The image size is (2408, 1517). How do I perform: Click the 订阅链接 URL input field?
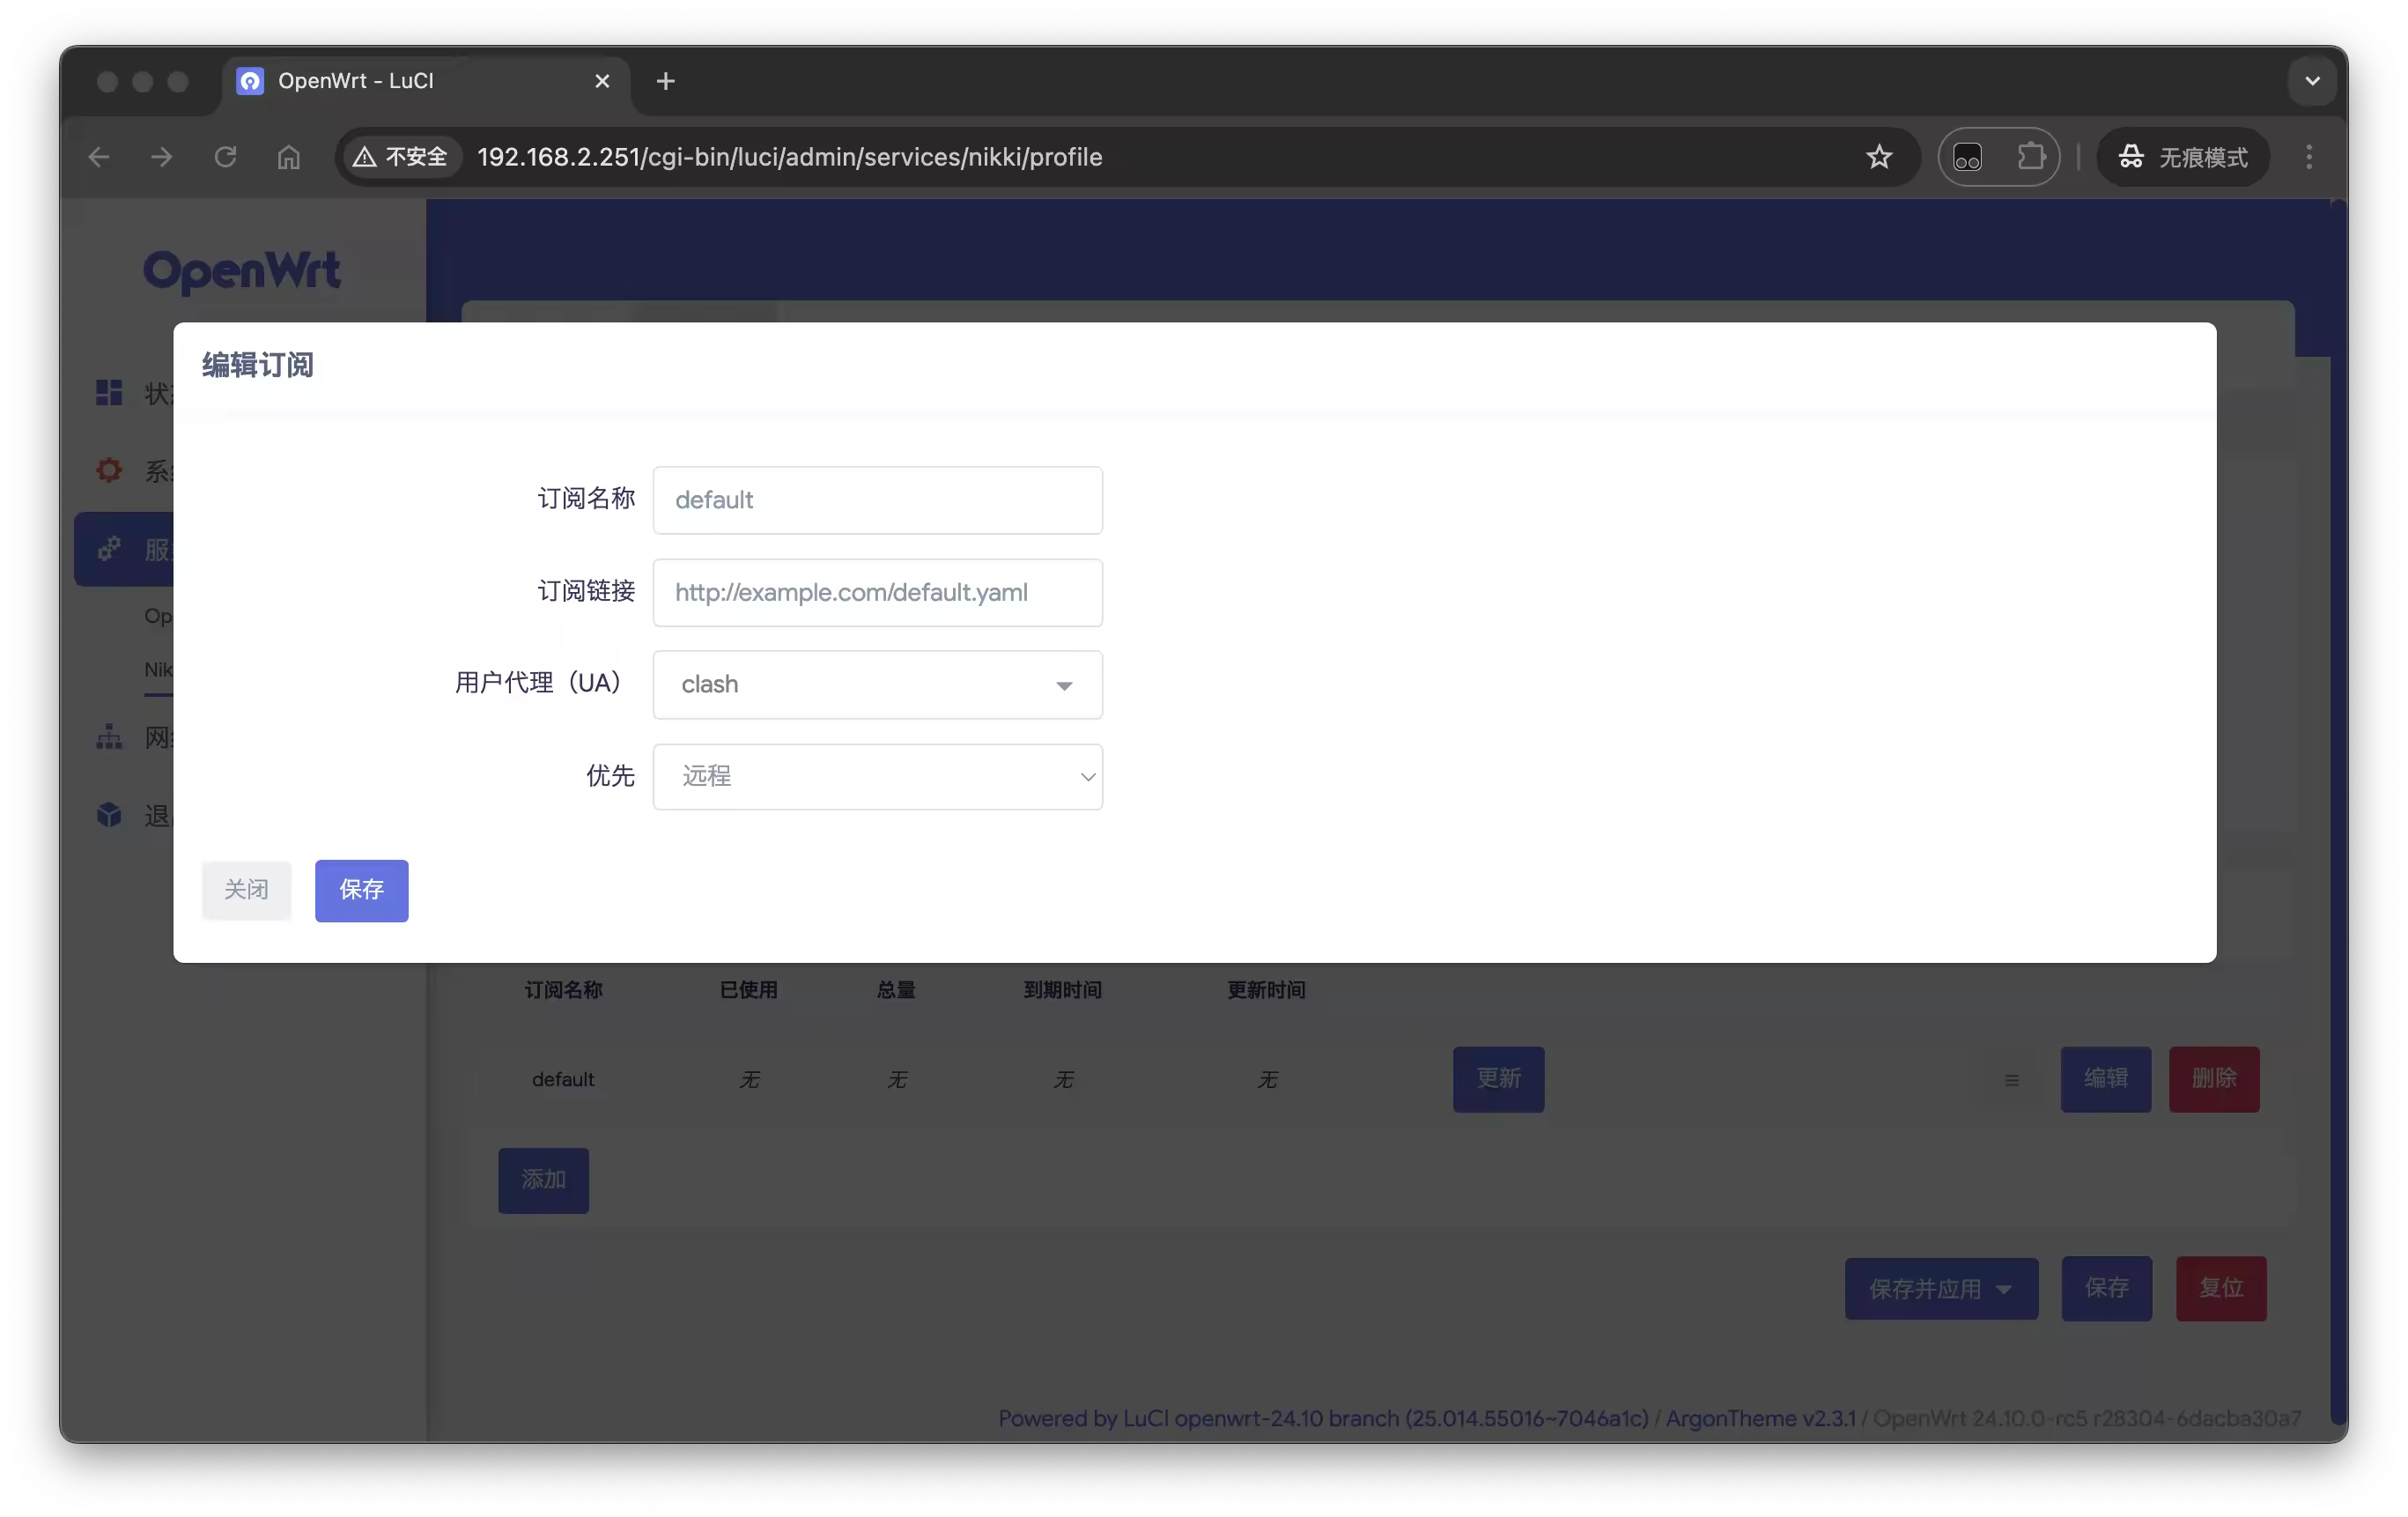coord(877,593)
